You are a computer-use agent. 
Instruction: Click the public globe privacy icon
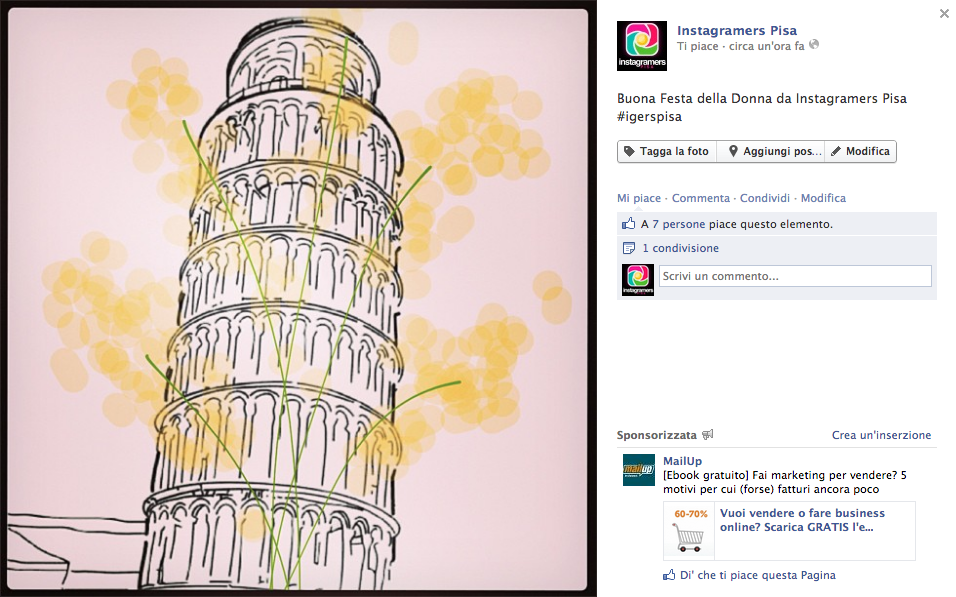[x=814, y=45]
